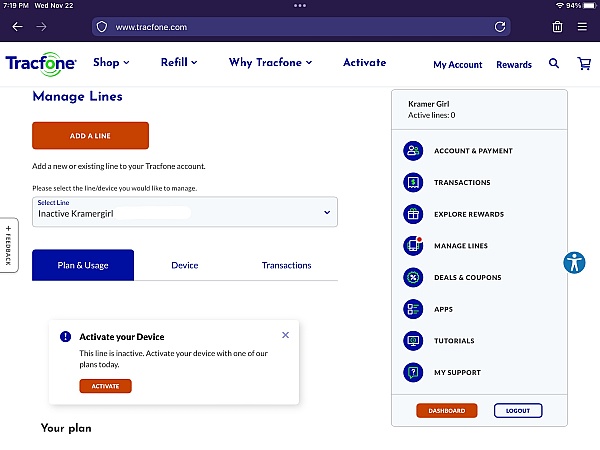
Task: Select TRANSACTIONS sidebar menu text
Action: 462,183
